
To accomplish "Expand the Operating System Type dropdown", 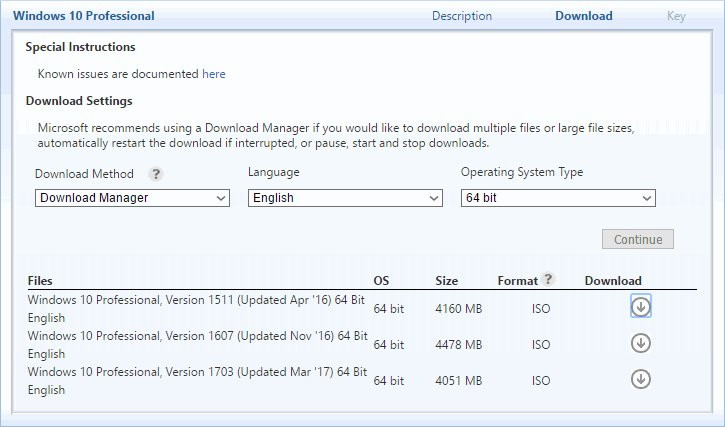I will coord(558,198).
